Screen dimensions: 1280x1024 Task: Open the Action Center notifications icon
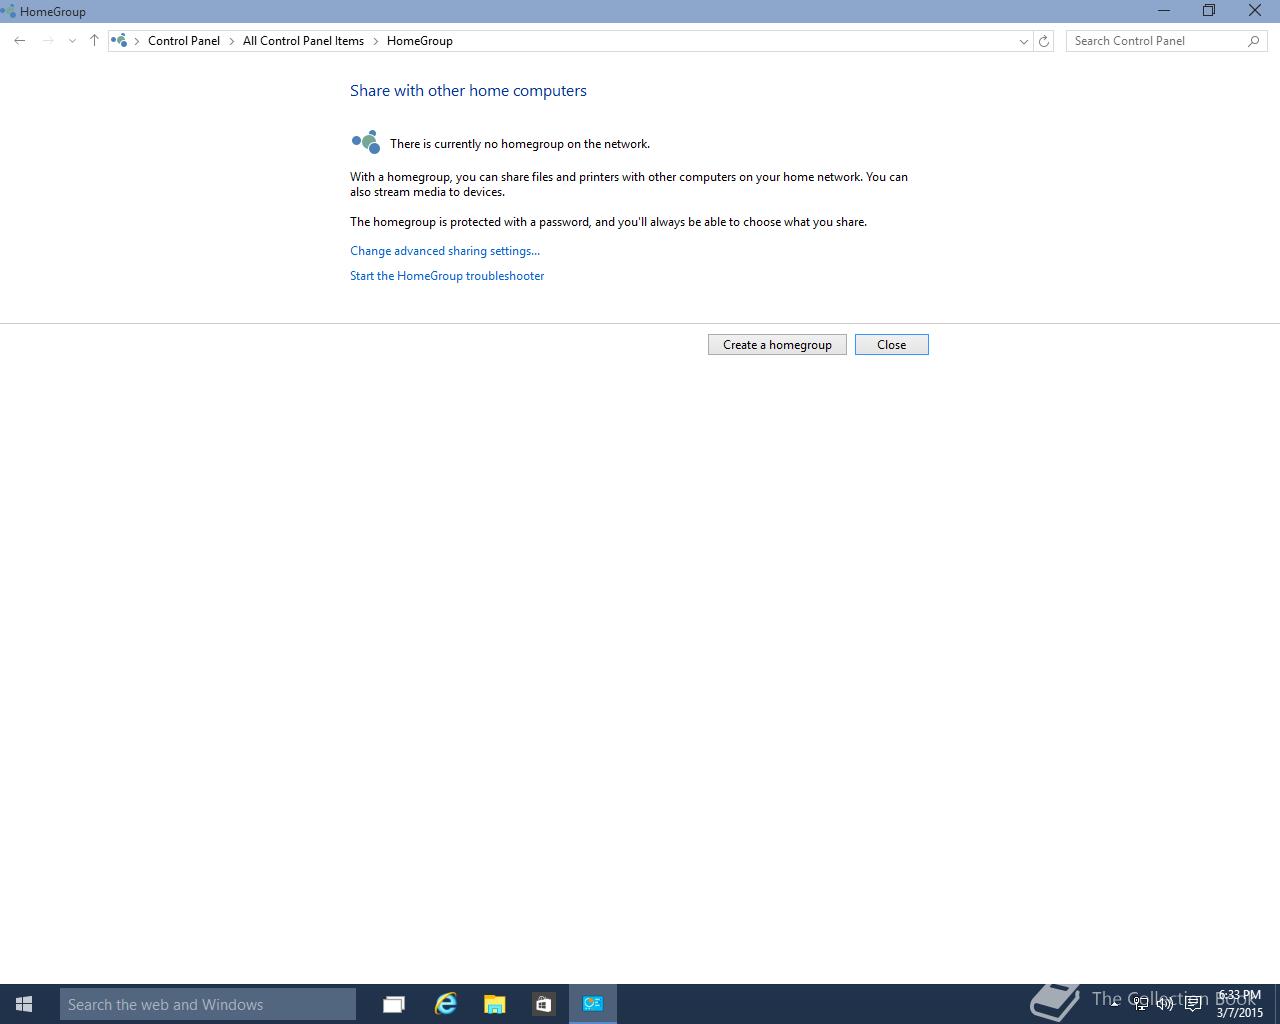pos(1192,1004)
